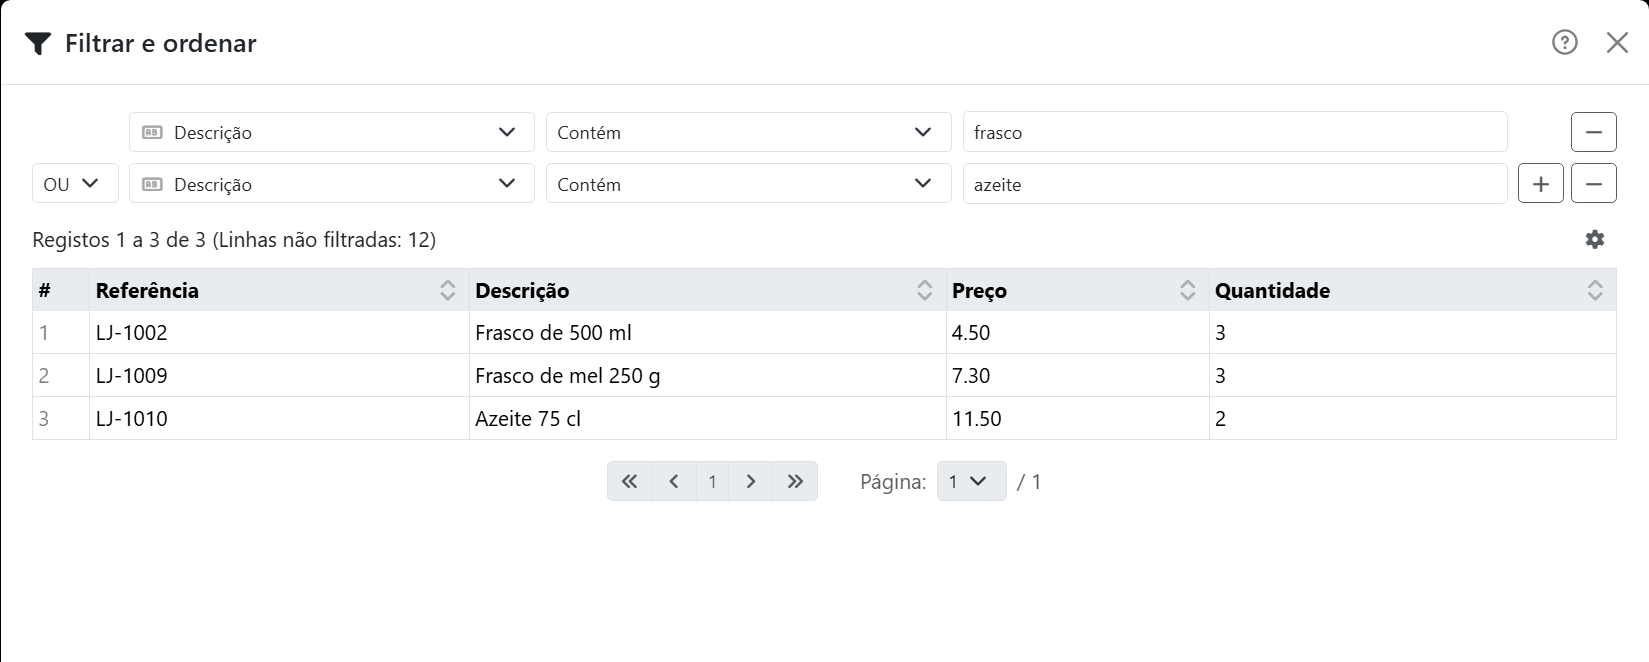Image resolution: width=1649 pixels, height=662 pixels.
Task: Close the Filtrar e ordenar dialog
Action: tap(1617, 42)
